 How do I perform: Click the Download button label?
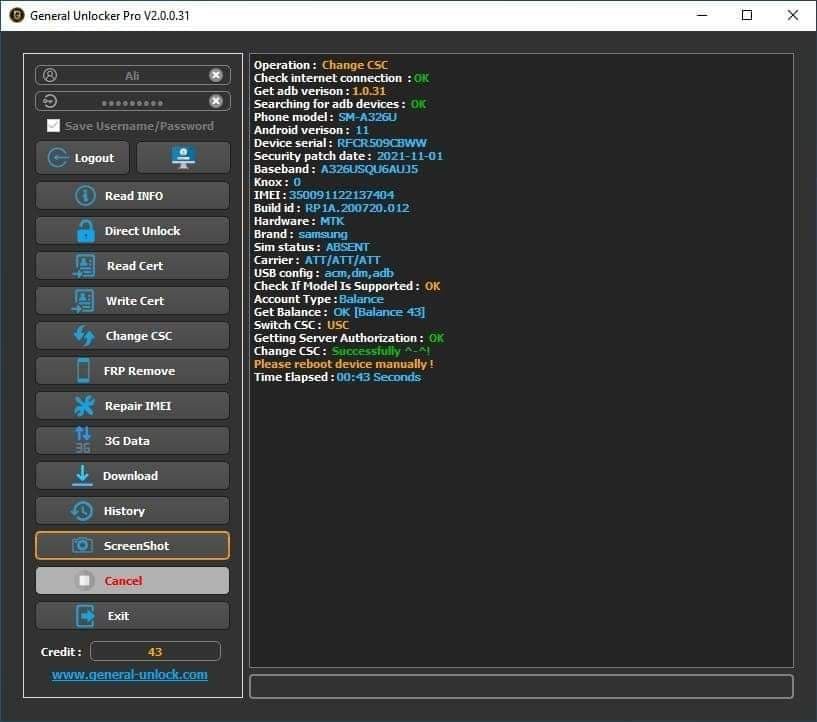click(130, 476)
